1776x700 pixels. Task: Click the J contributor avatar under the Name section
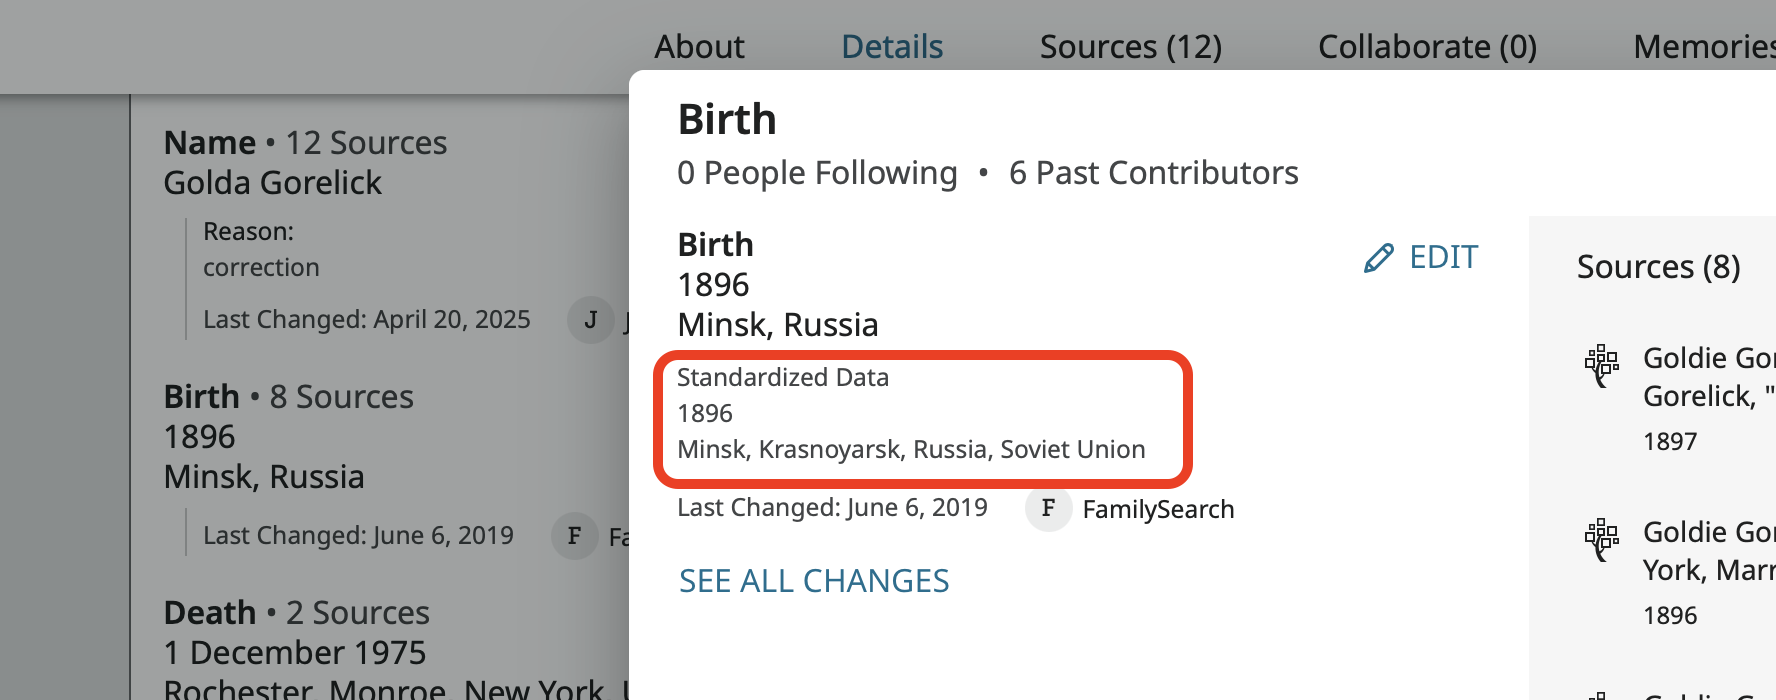click(x=590, y=320)
